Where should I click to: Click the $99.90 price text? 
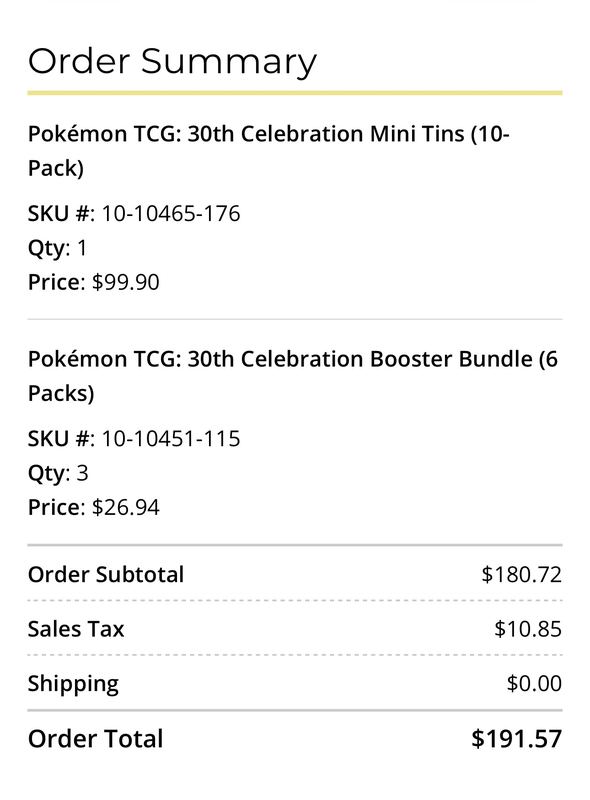[x=126, y=282]
